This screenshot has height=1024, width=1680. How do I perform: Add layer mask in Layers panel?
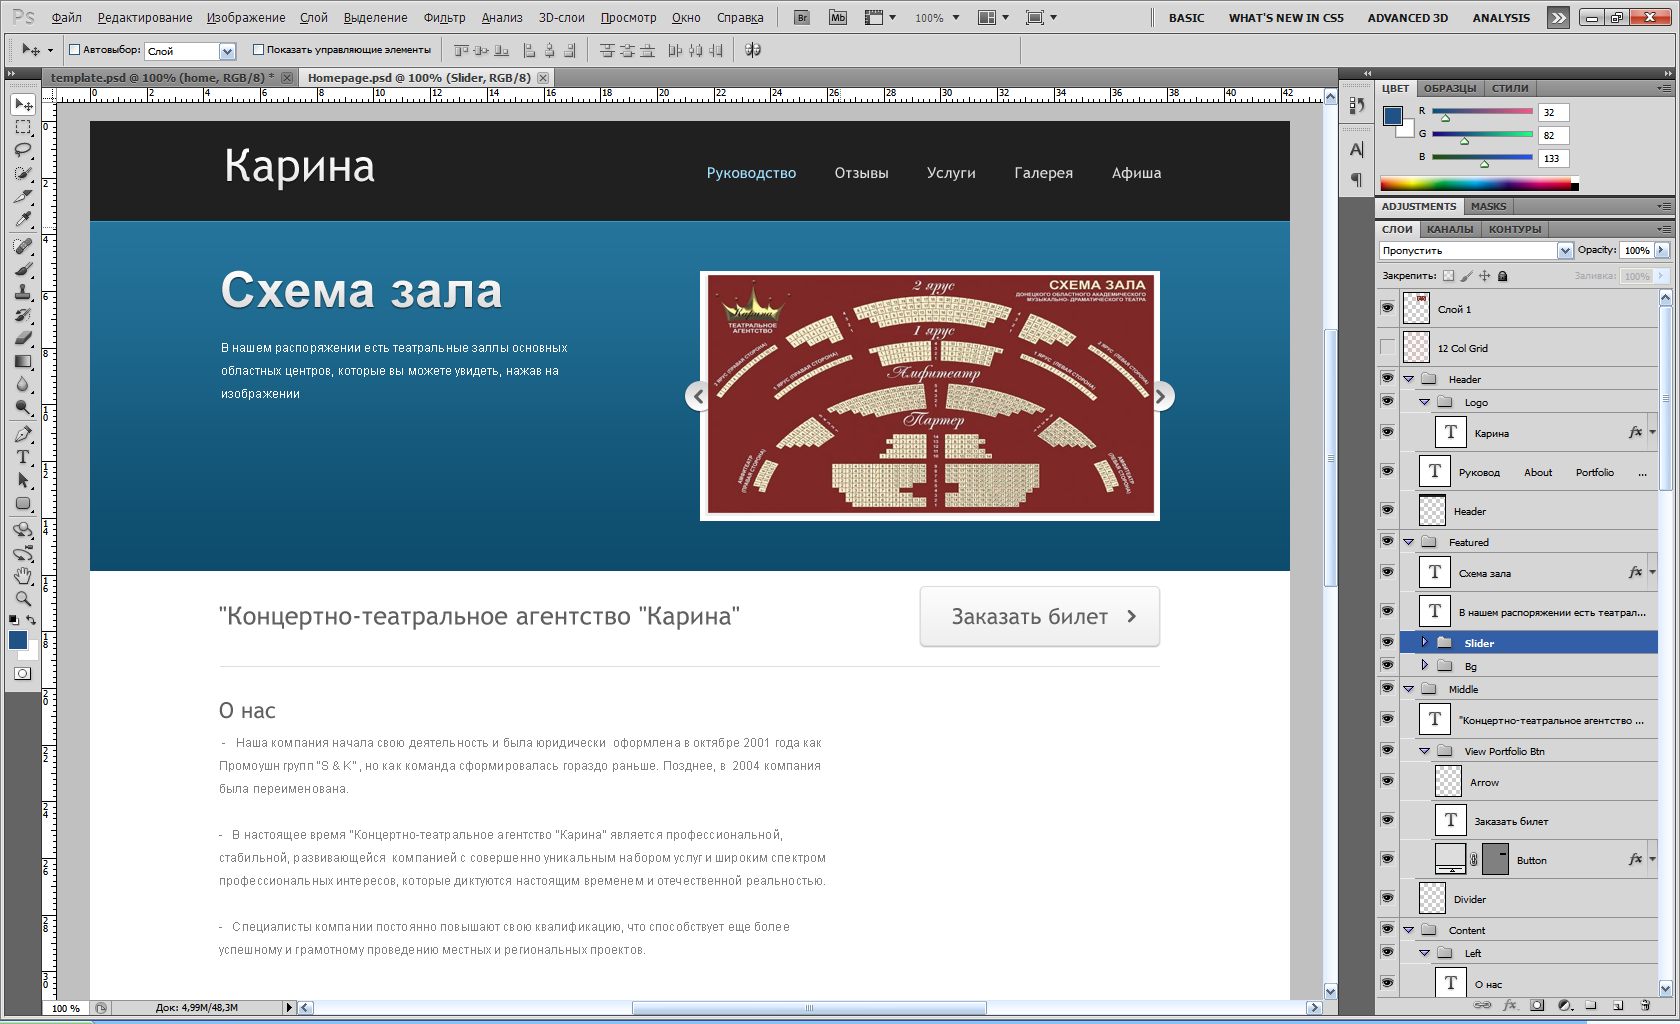[1537, 1005]
